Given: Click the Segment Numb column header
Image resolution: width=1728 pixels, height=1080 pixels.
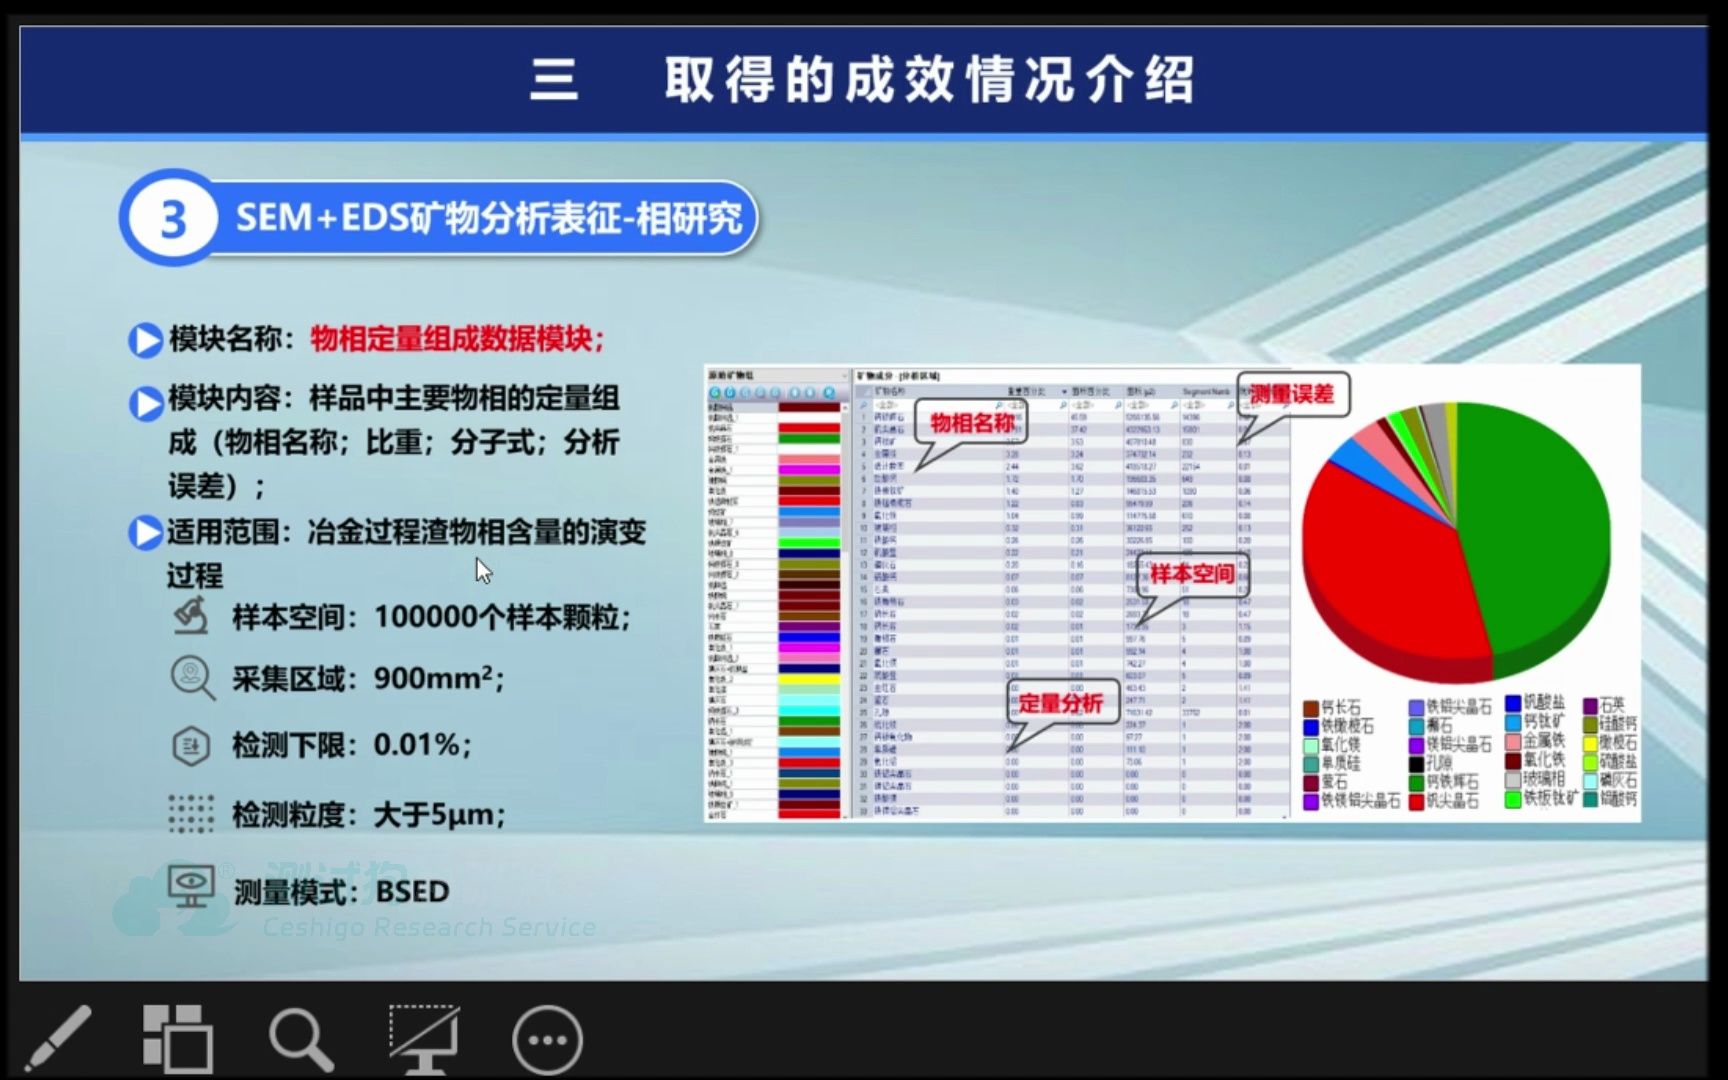Looking at the screenshot, I should point(1206,392).
